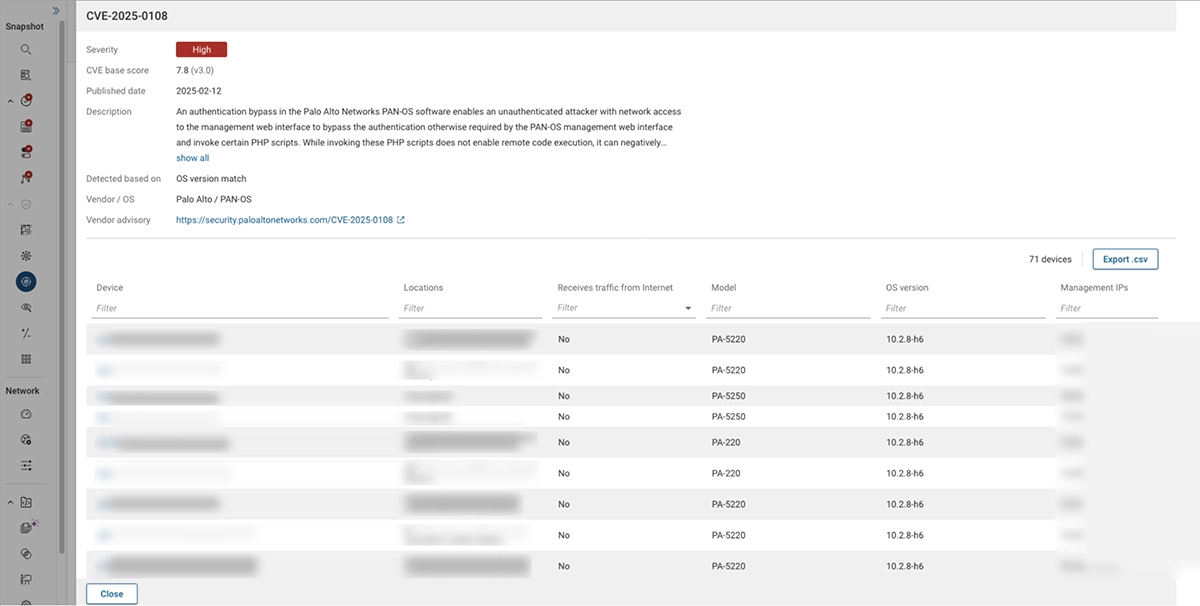Open the snowflake-style icon in sidebar
Screen dimensions: 1200x606
26,255
